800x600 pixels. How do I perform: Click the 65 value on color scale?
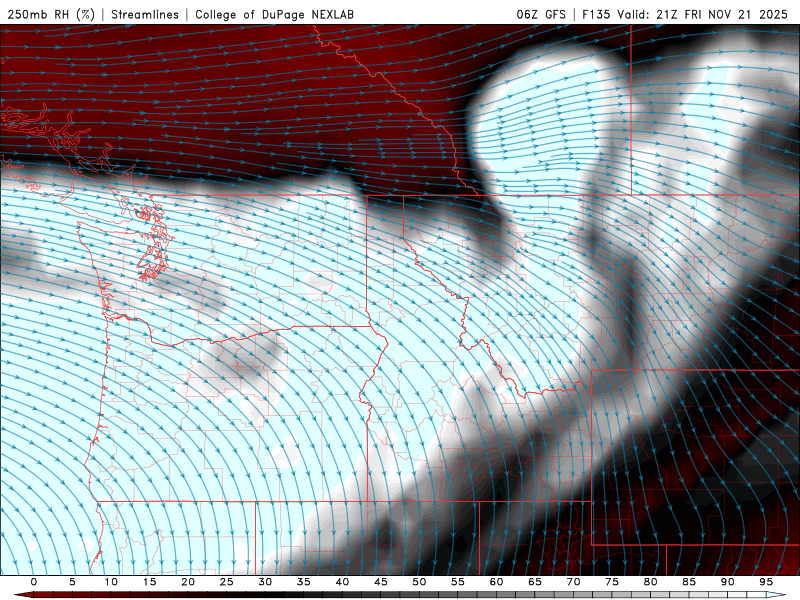pyautogui.click(x=535, y=582)
